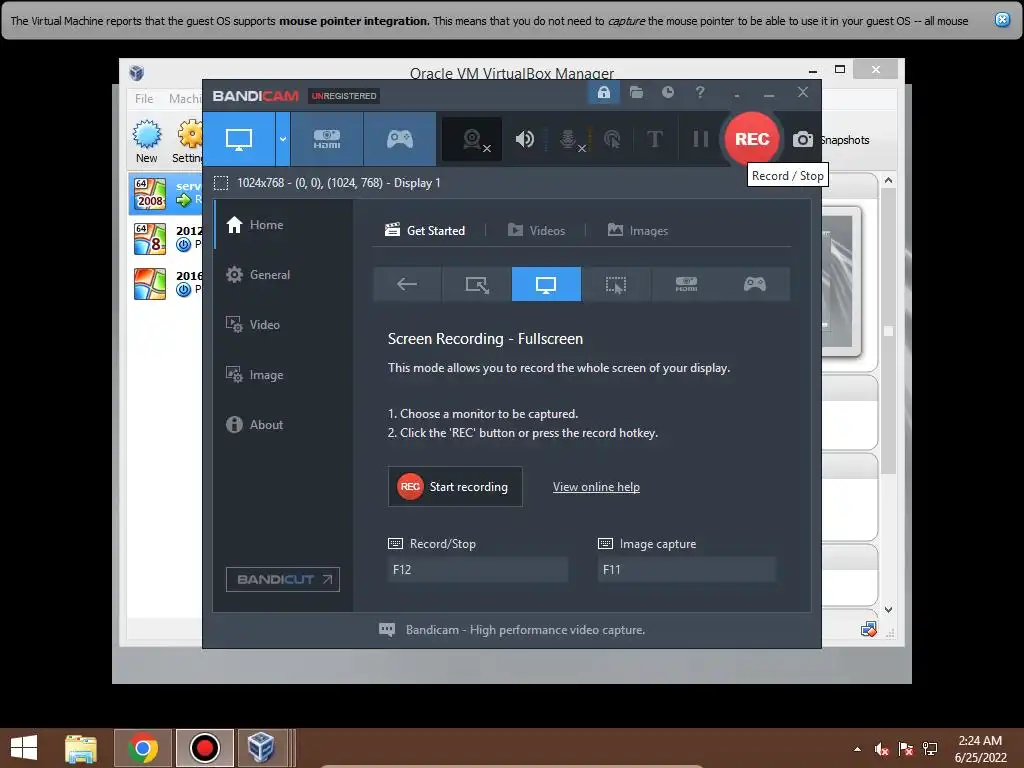This screenshot has width=1024, height=768.
Task: Toggle mouse click effect icon
Action: tap(613, 139)
